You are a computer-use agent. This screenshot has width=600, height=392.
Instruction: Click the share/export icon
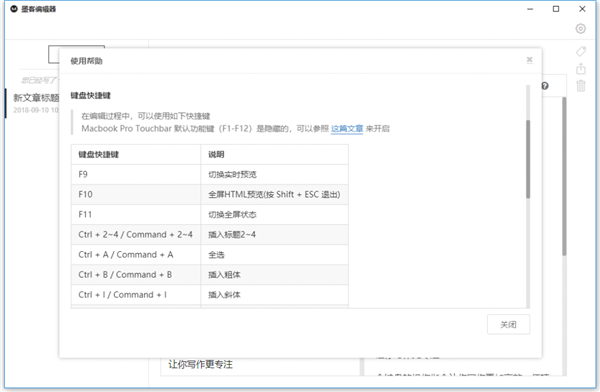pyautogui.click(x=581, y=69)
